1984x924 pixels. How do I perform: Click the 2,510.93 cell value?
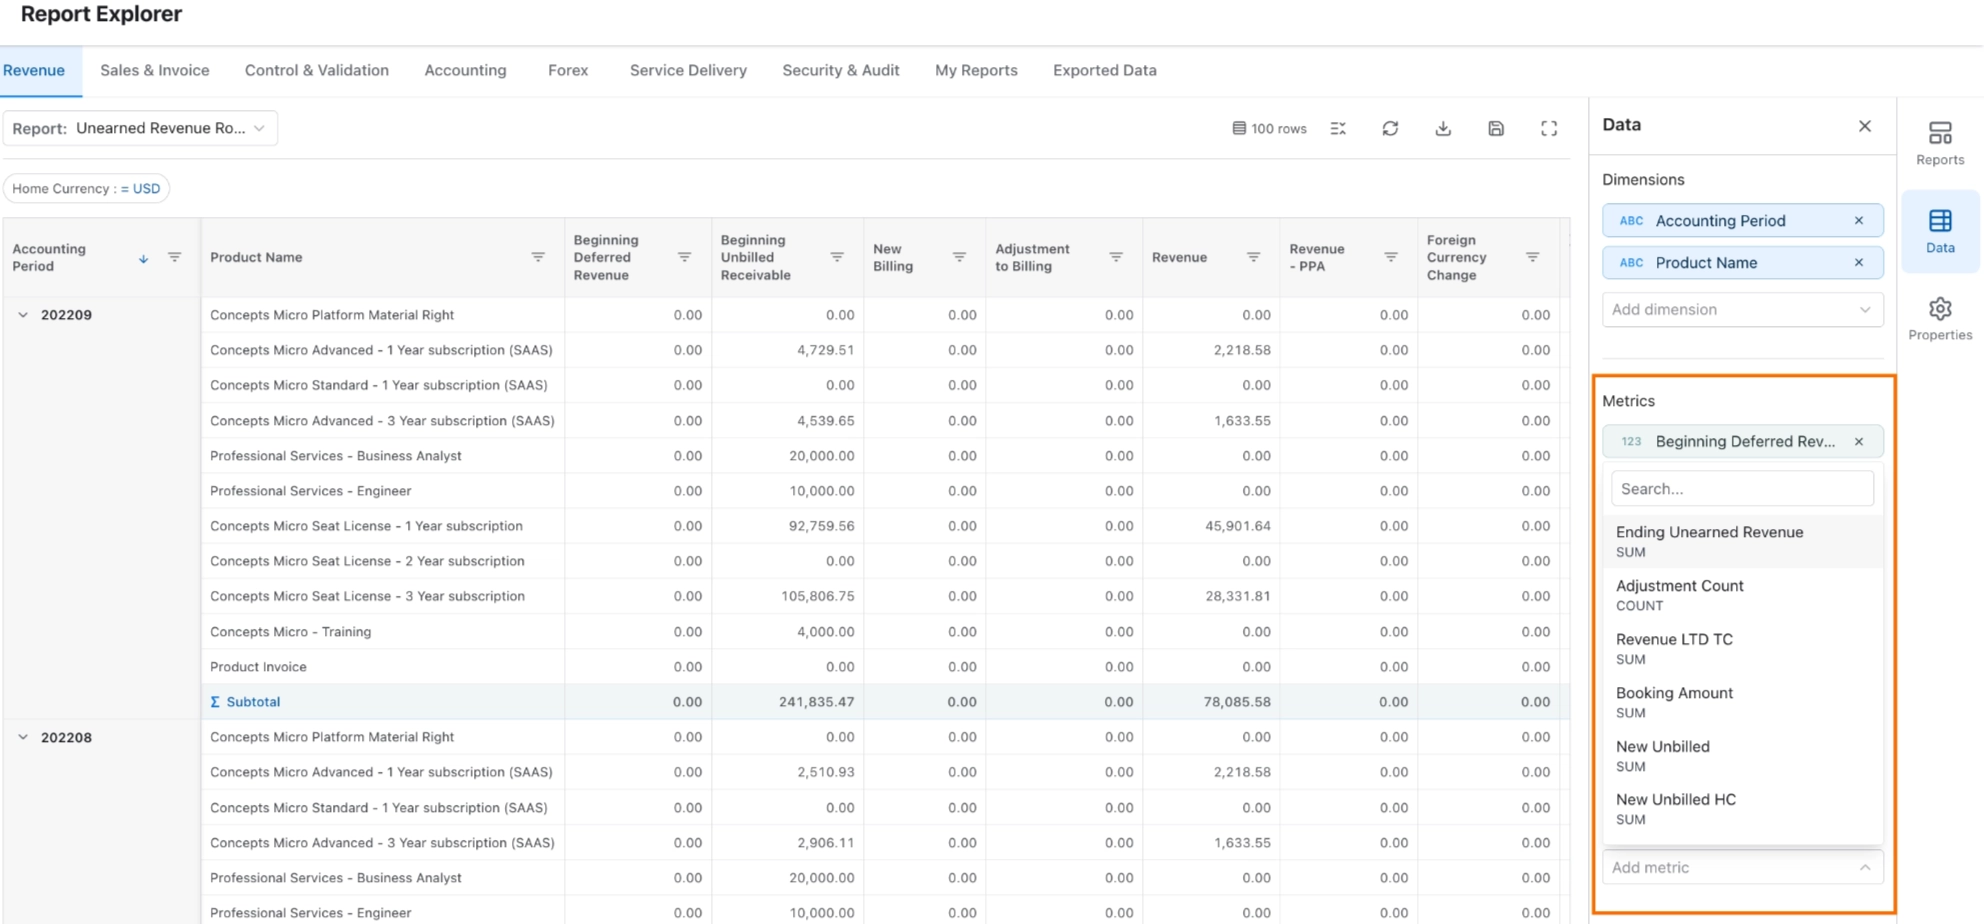click(x=825, y=772)
